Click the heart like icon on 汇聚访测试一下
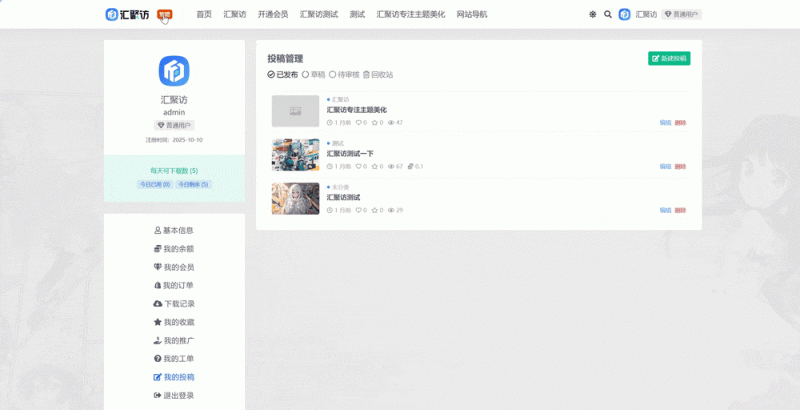This screenshot has height=410, width=800. (x=359, y=167)
